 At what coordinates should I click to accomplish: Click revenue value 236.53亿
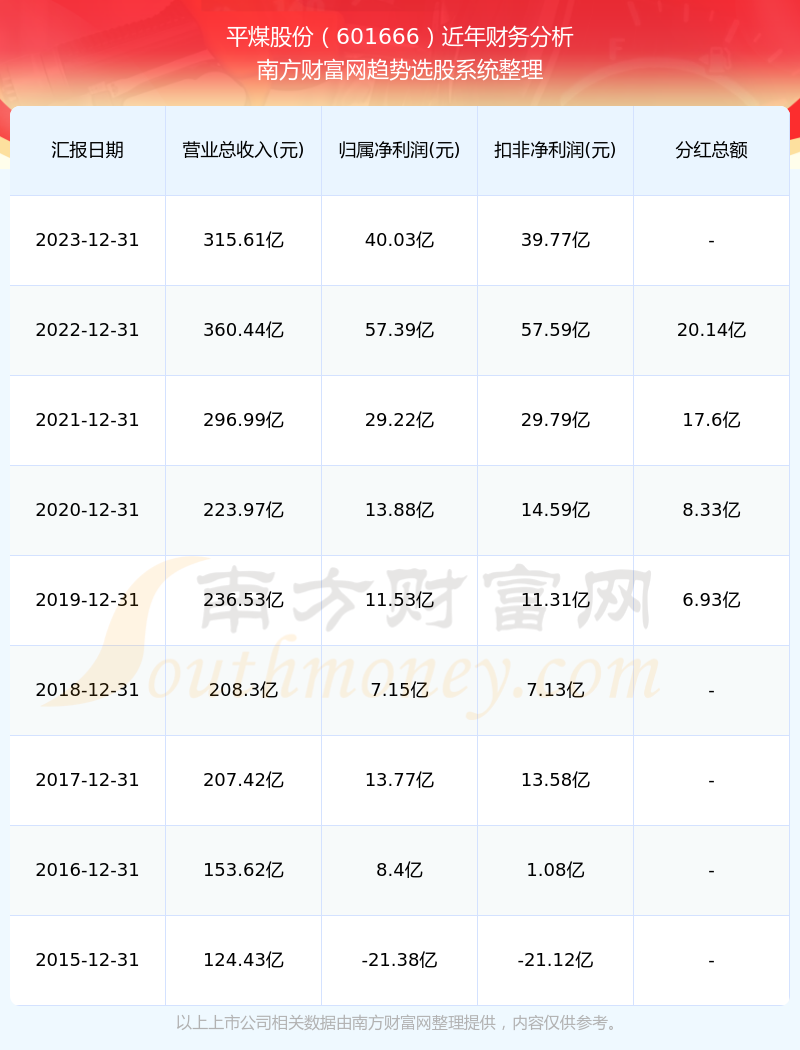tap(244, 600)
